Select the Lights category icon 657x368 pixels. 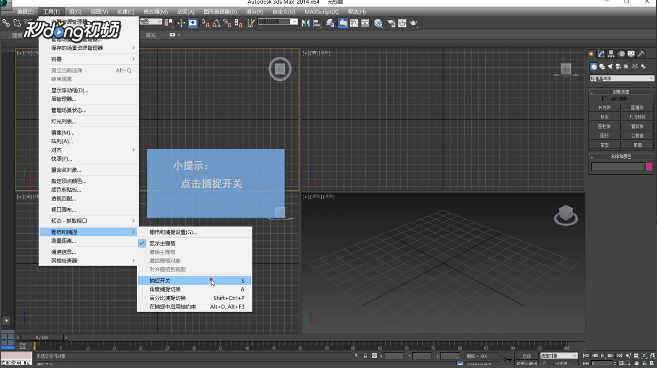[610, 66]
